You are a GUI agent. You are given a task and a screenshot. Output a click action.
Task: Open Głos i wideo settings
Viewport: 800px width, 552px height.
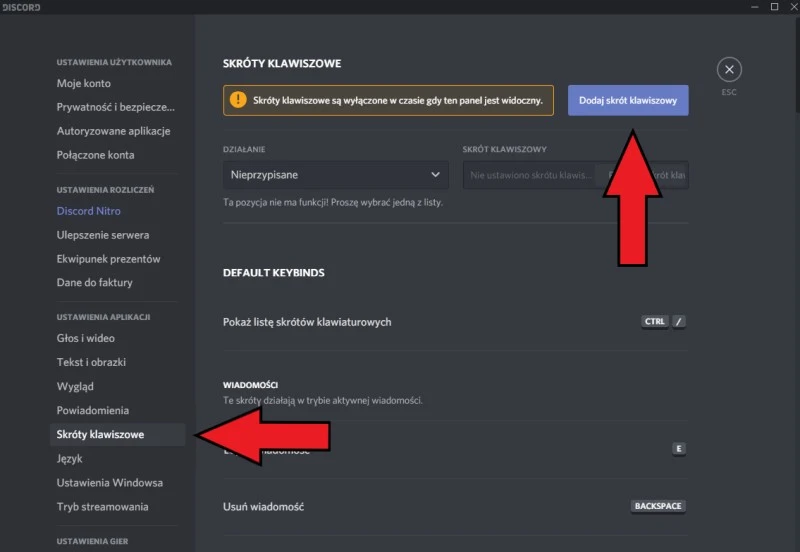[86, 338]
